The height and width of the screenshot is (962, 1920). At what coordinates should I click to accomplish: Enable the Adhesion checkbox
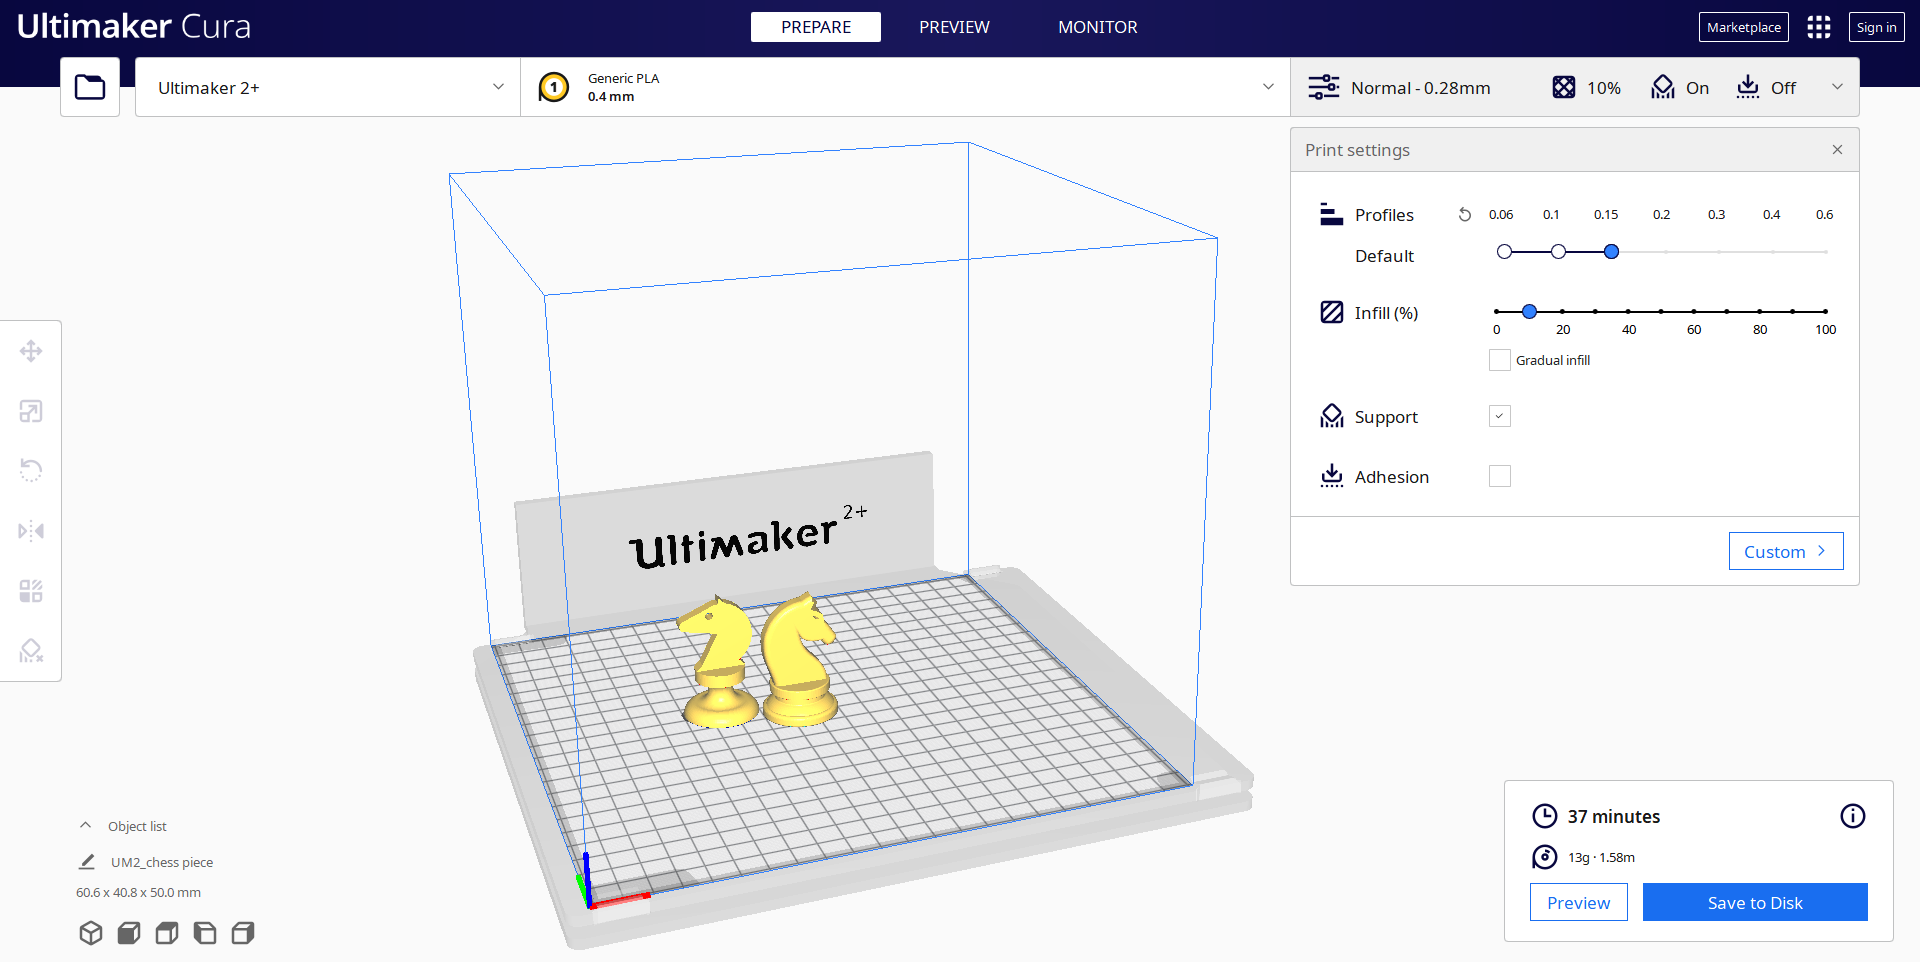[1499, 476]
